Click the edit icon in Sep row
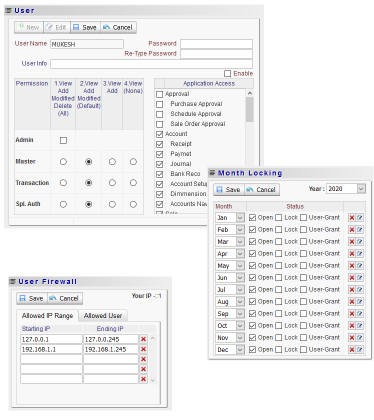 359,314
